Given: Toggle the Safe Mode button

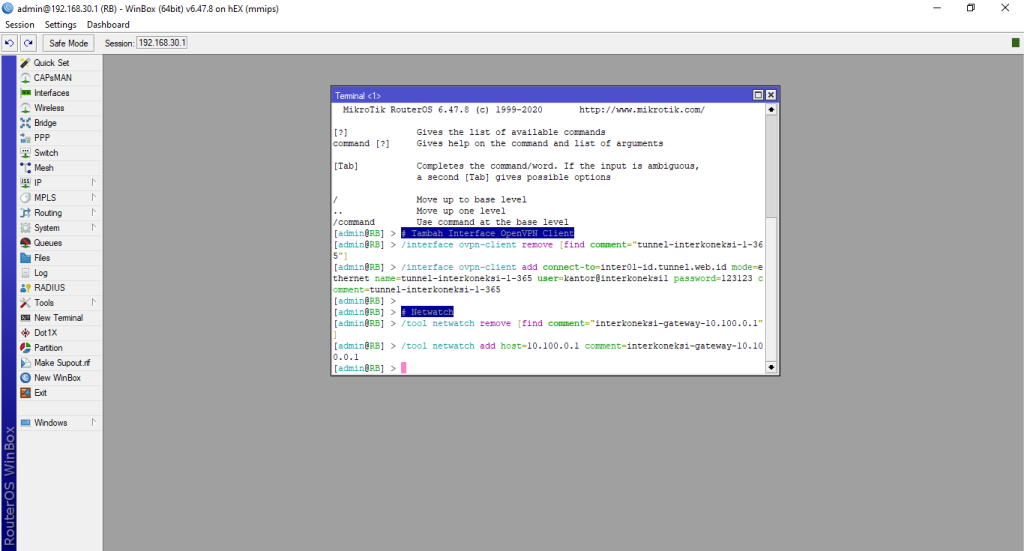Looking at the screenshot, I should click(x=69, y=43).
